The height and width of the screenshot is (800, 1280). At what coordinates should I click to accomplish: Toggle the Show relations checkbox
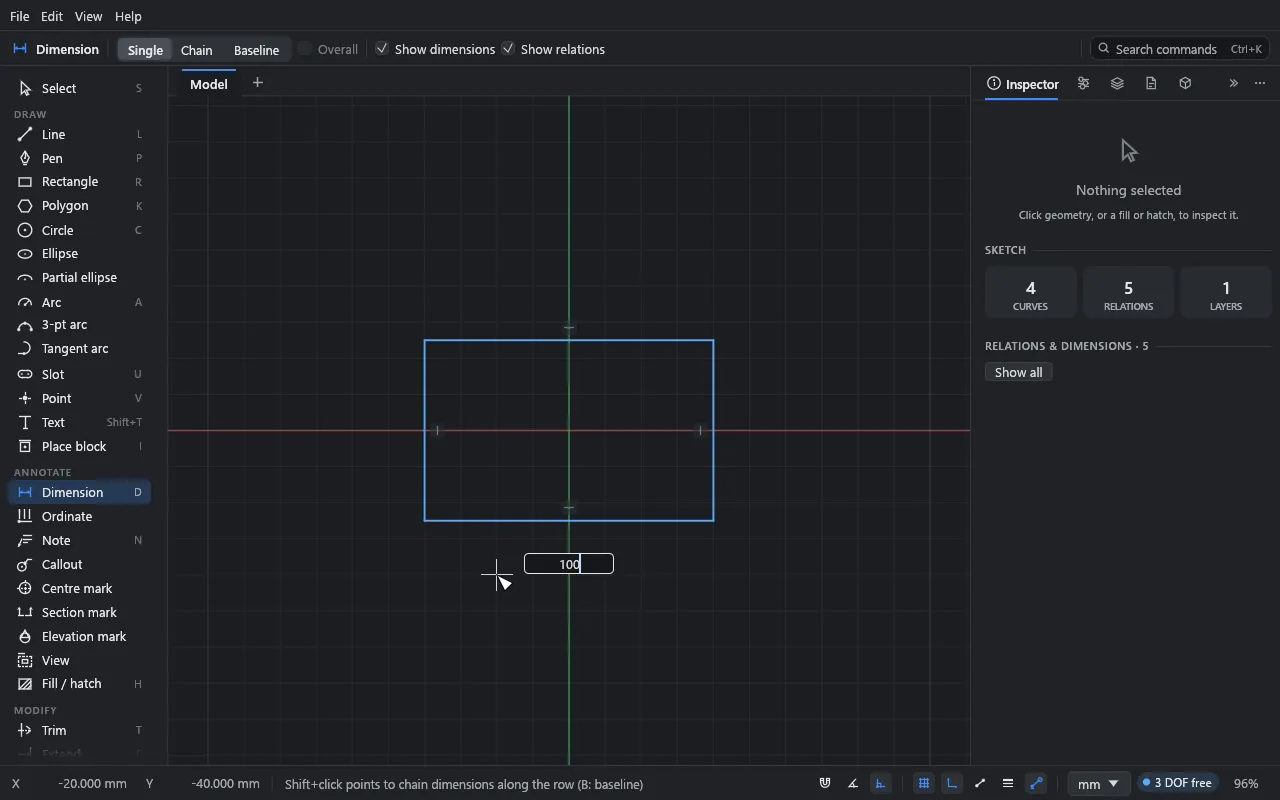tap(508, 49)
